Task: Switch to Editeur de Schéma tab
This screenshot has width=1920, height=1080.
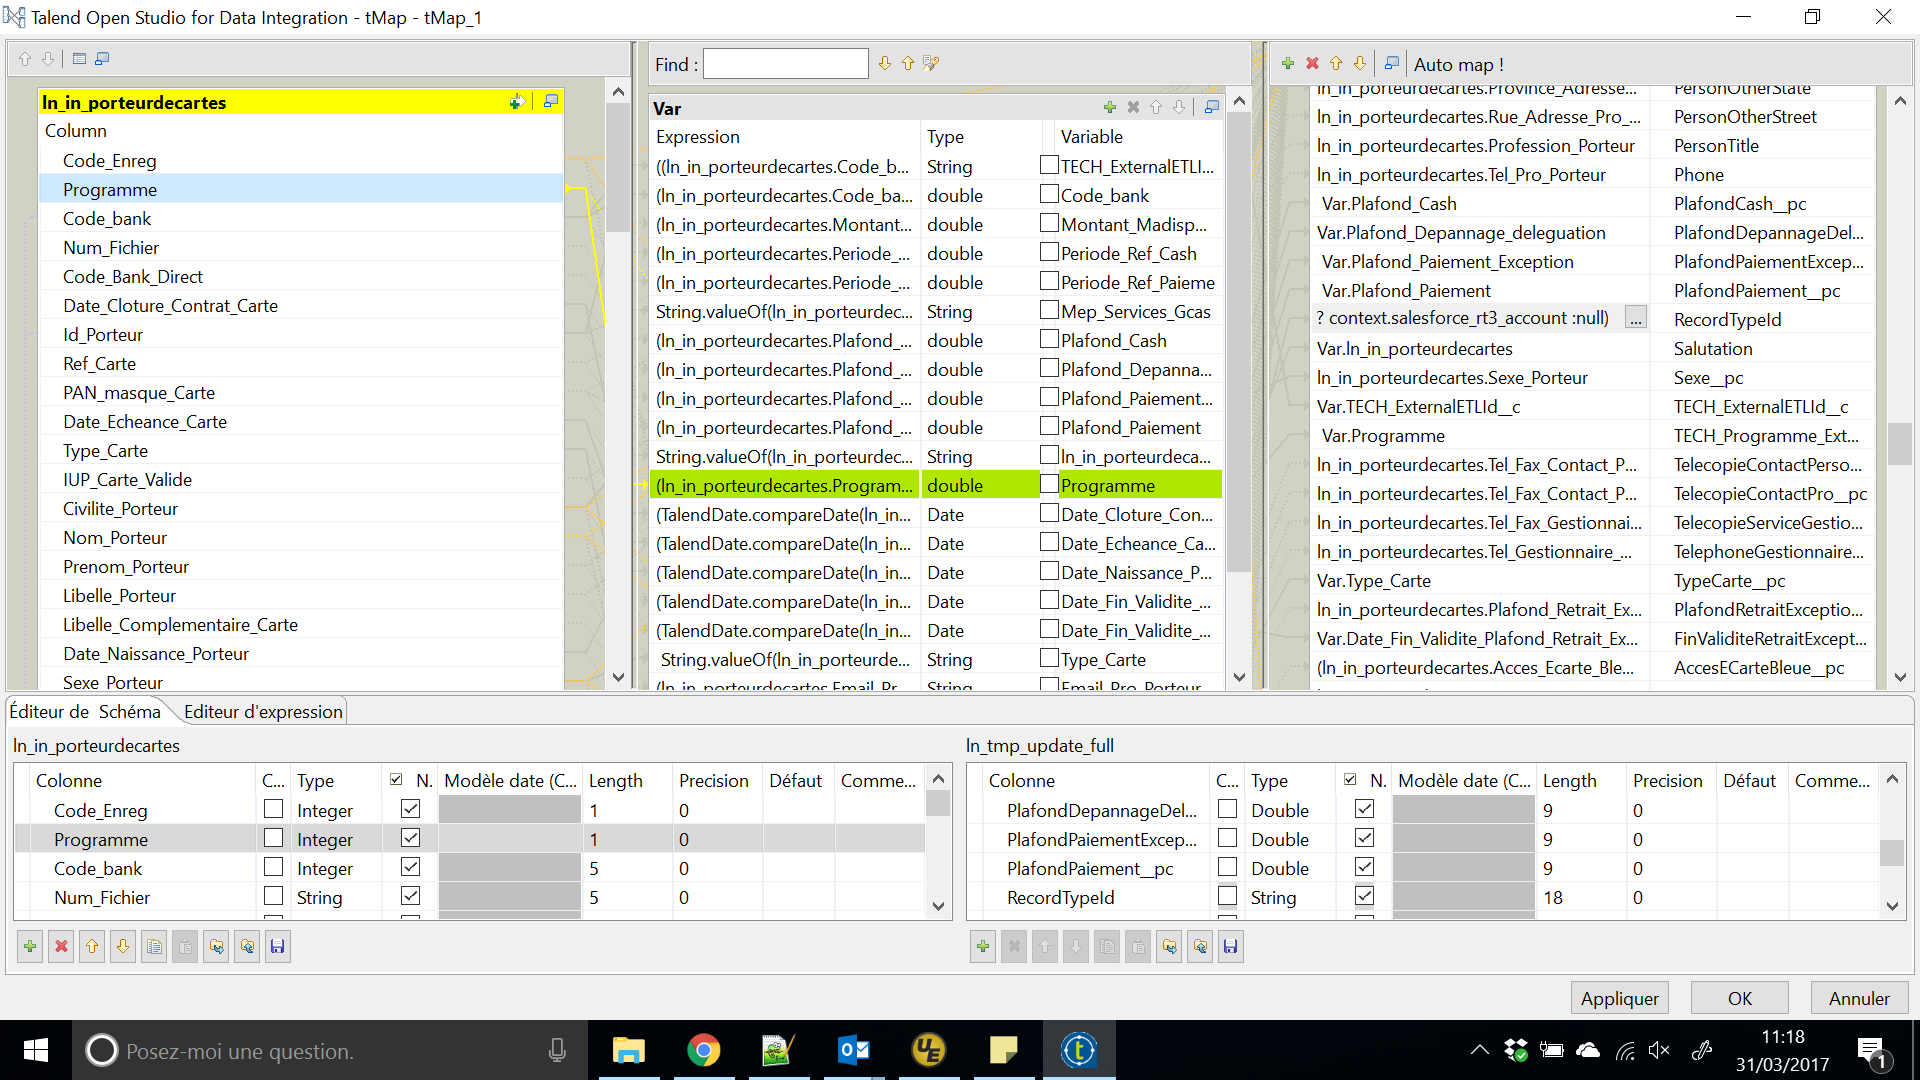Action: (x=85, y=711)
